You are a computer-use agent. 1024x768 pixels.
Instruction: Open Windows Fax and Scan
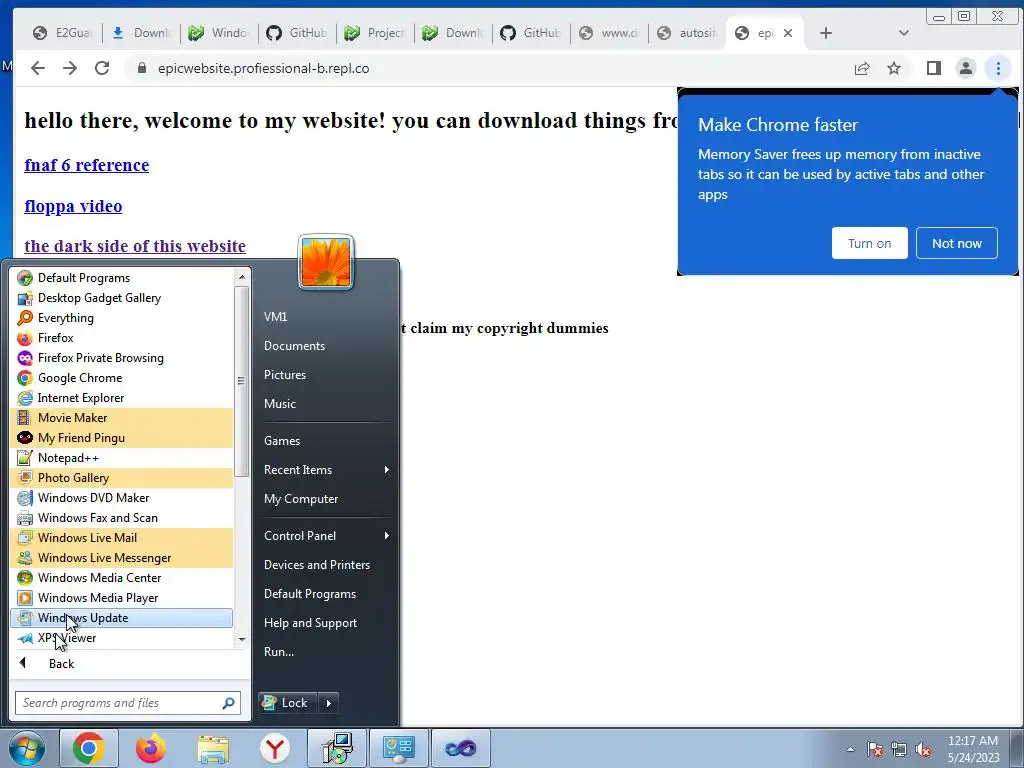click(121, 518)
